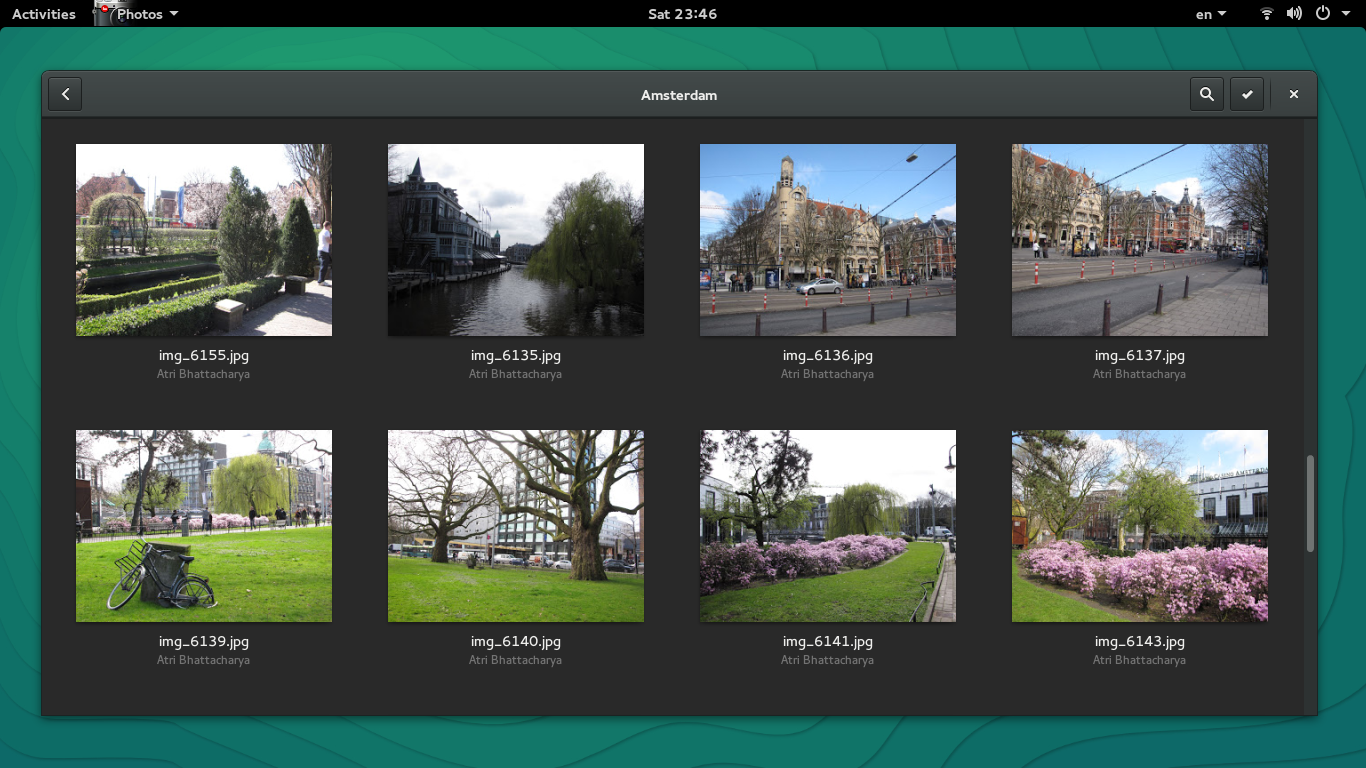View the street scene img_6136.jpg
The height and width of the screenshot is (768, 1366).
[827, 239]
